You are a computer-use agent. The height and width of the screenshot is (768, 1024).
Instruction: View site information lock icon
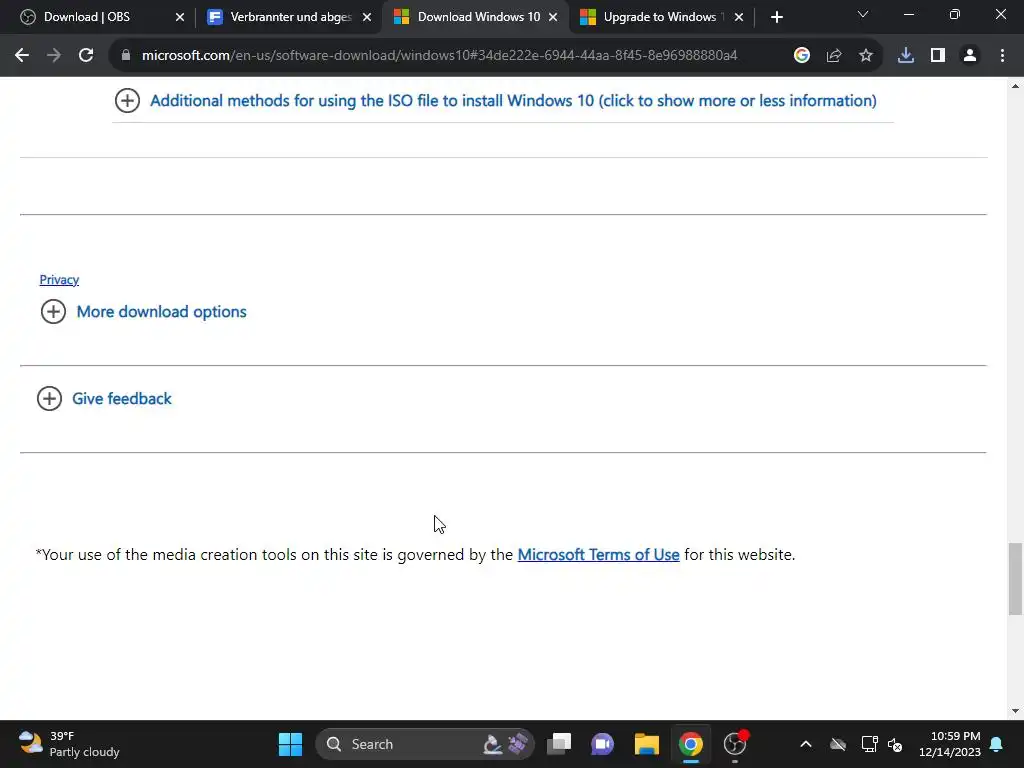126,56
